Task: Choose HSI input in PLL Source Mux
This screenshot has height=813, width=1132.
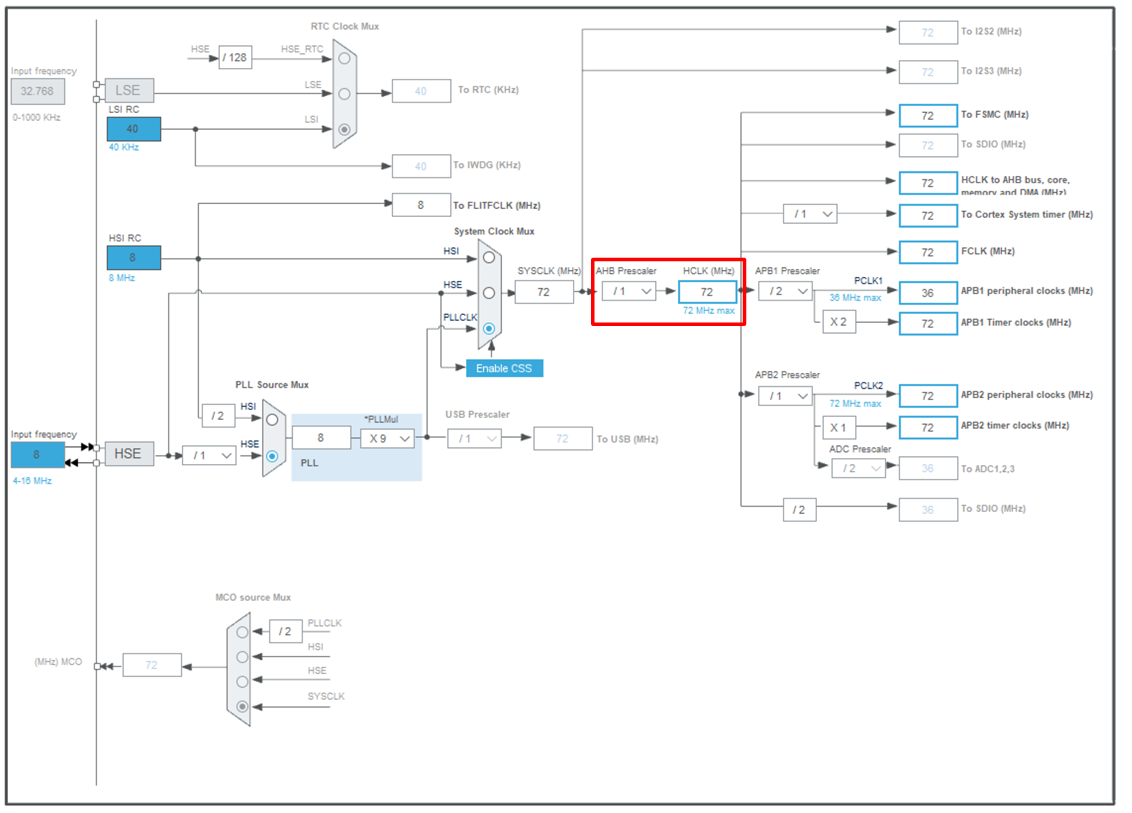Action: (272, 420)
